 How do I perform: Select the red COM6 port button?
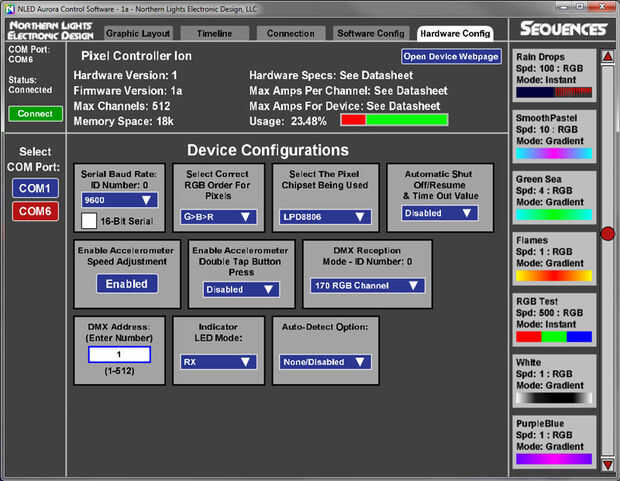[35, 211]
